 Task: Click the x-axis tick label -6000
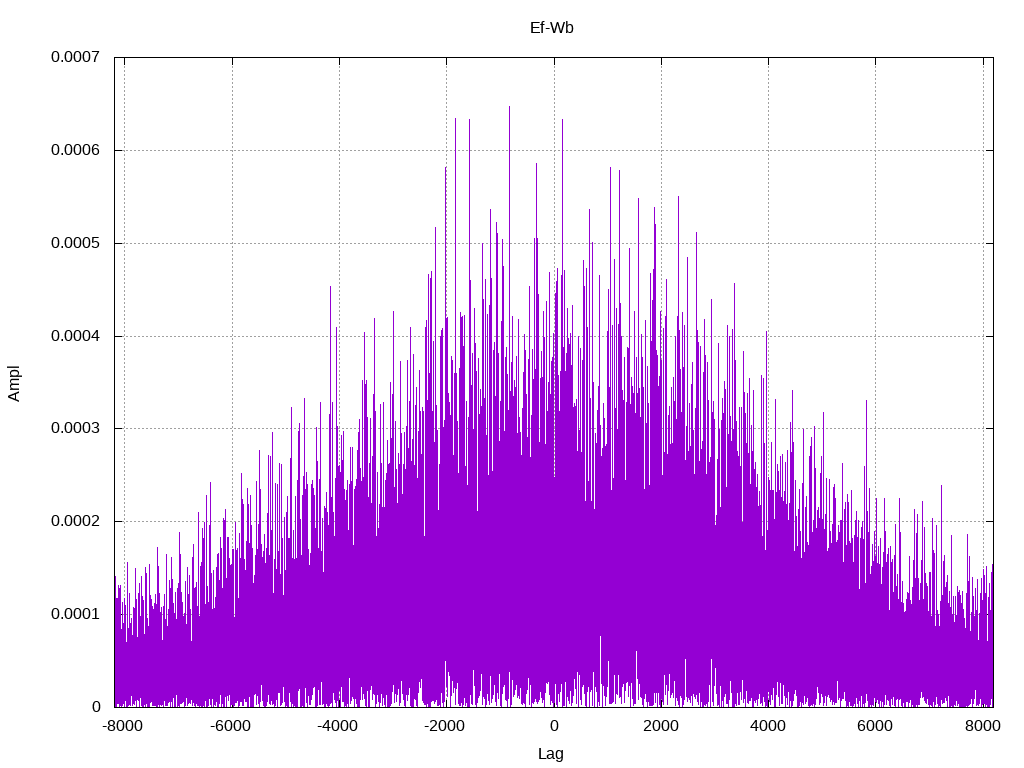pyautogui.click(x=230, y=726)
